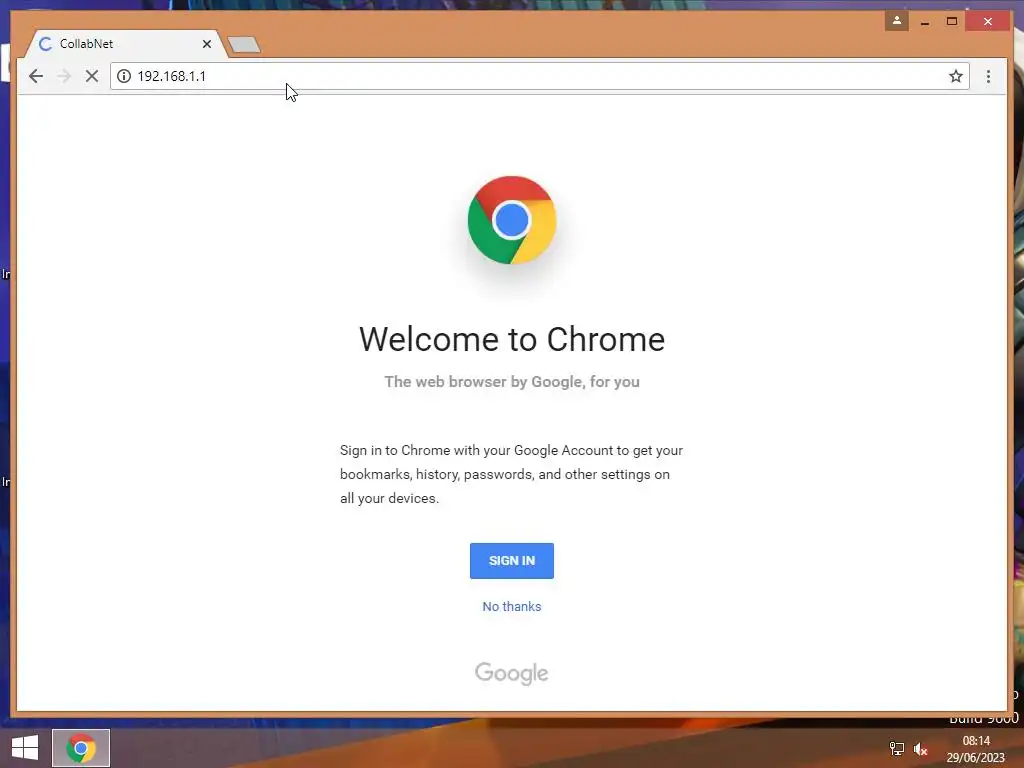Image resolution: width=1024 pixels, height=768 pixels.
Task: Go back using the back arrow
Action: [x=36, y=76]
